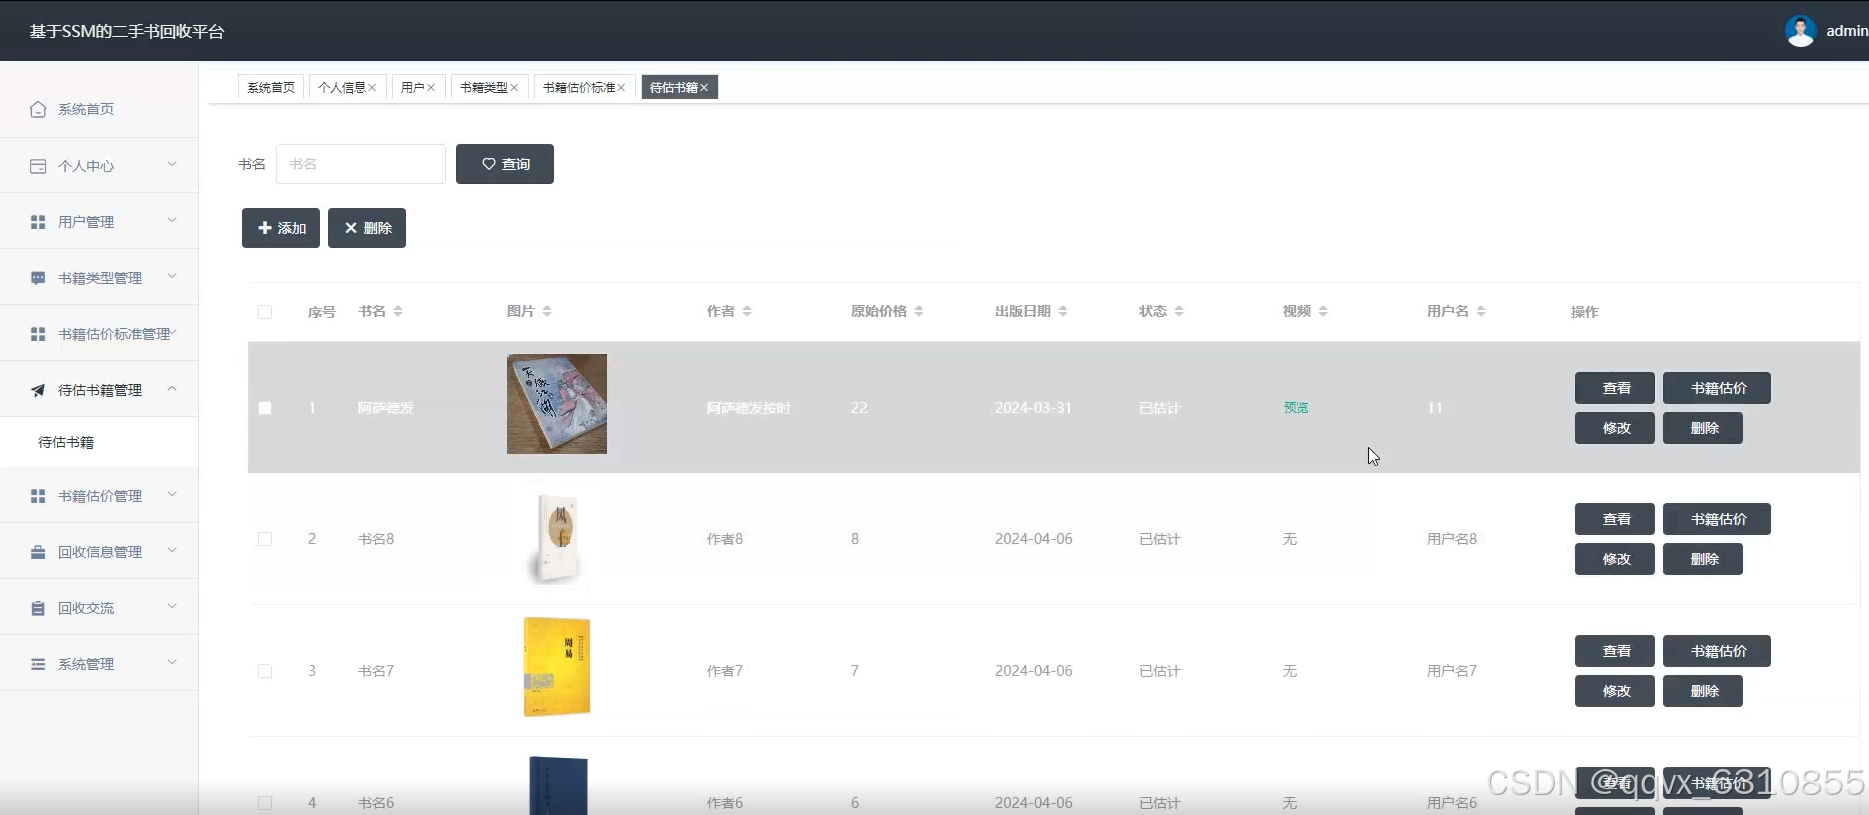Expand the 书籍估价管理 menu chevron
Screen dimensions: 1869x815
(172, 494)
